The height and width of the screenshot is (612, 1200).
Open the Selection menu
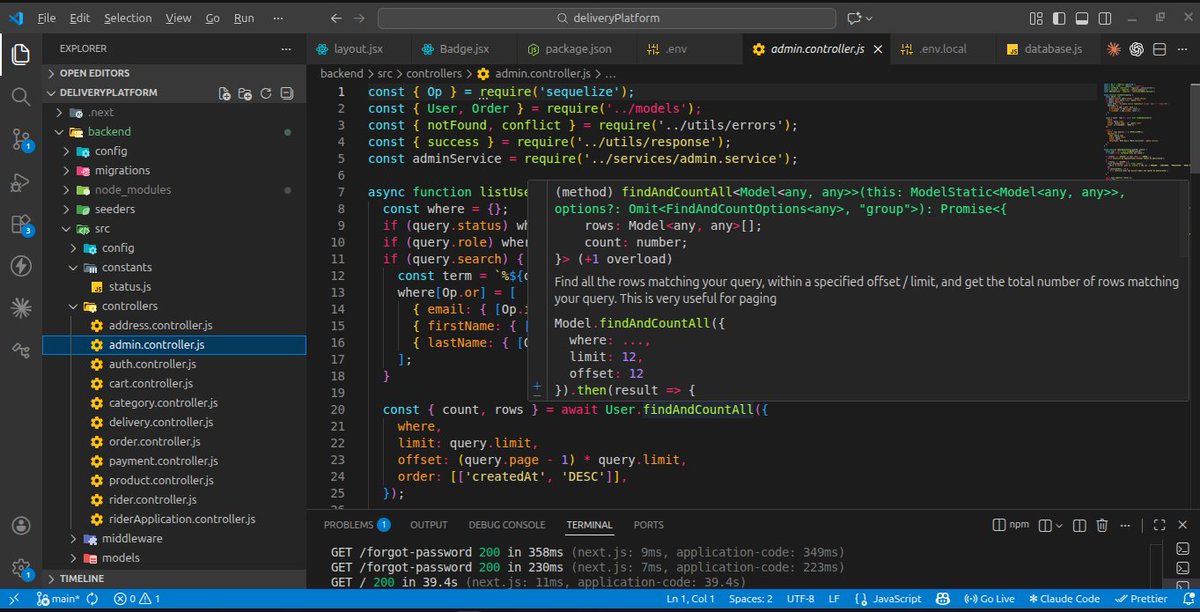128,18
